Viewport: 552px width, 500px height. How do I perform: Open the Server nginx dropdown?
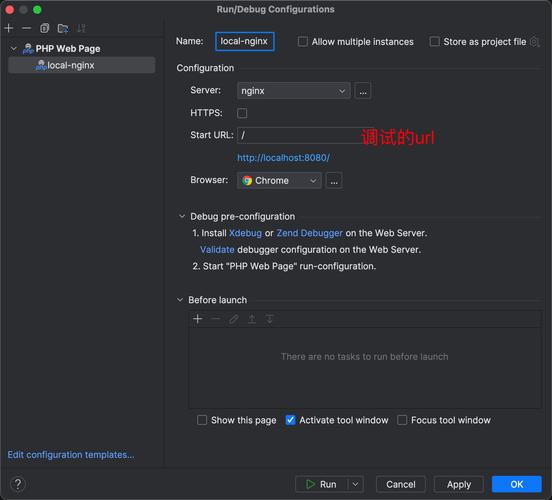click(x=294, y=91)
